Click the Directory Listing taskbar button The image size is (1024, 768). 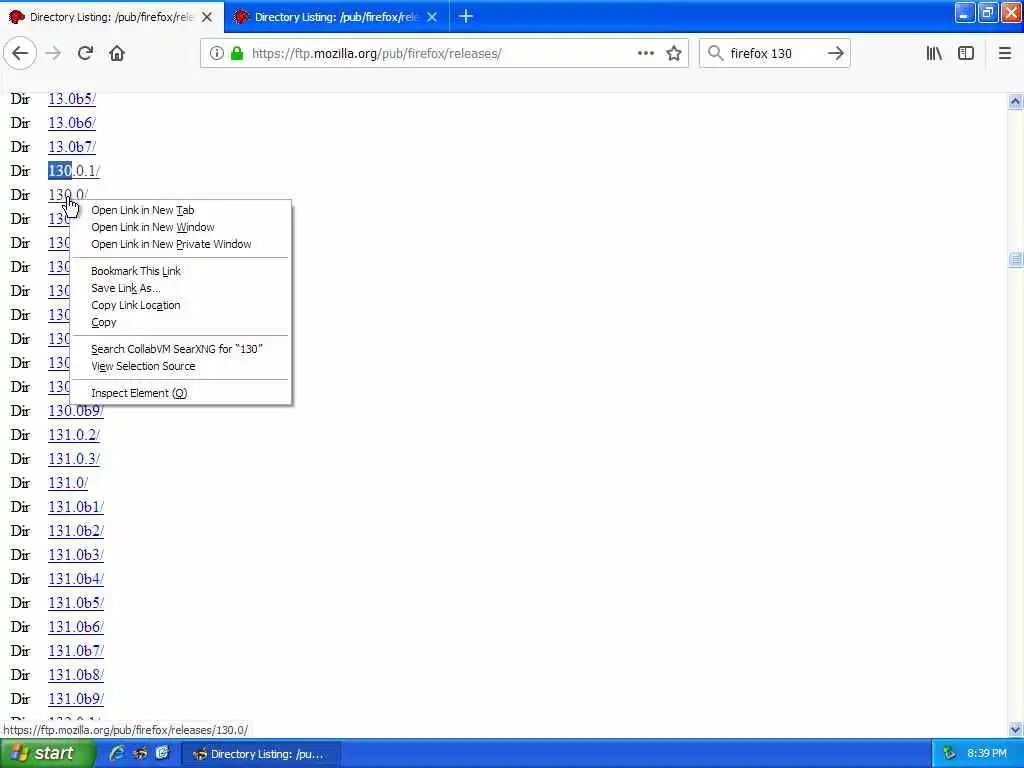coord(259,754)
